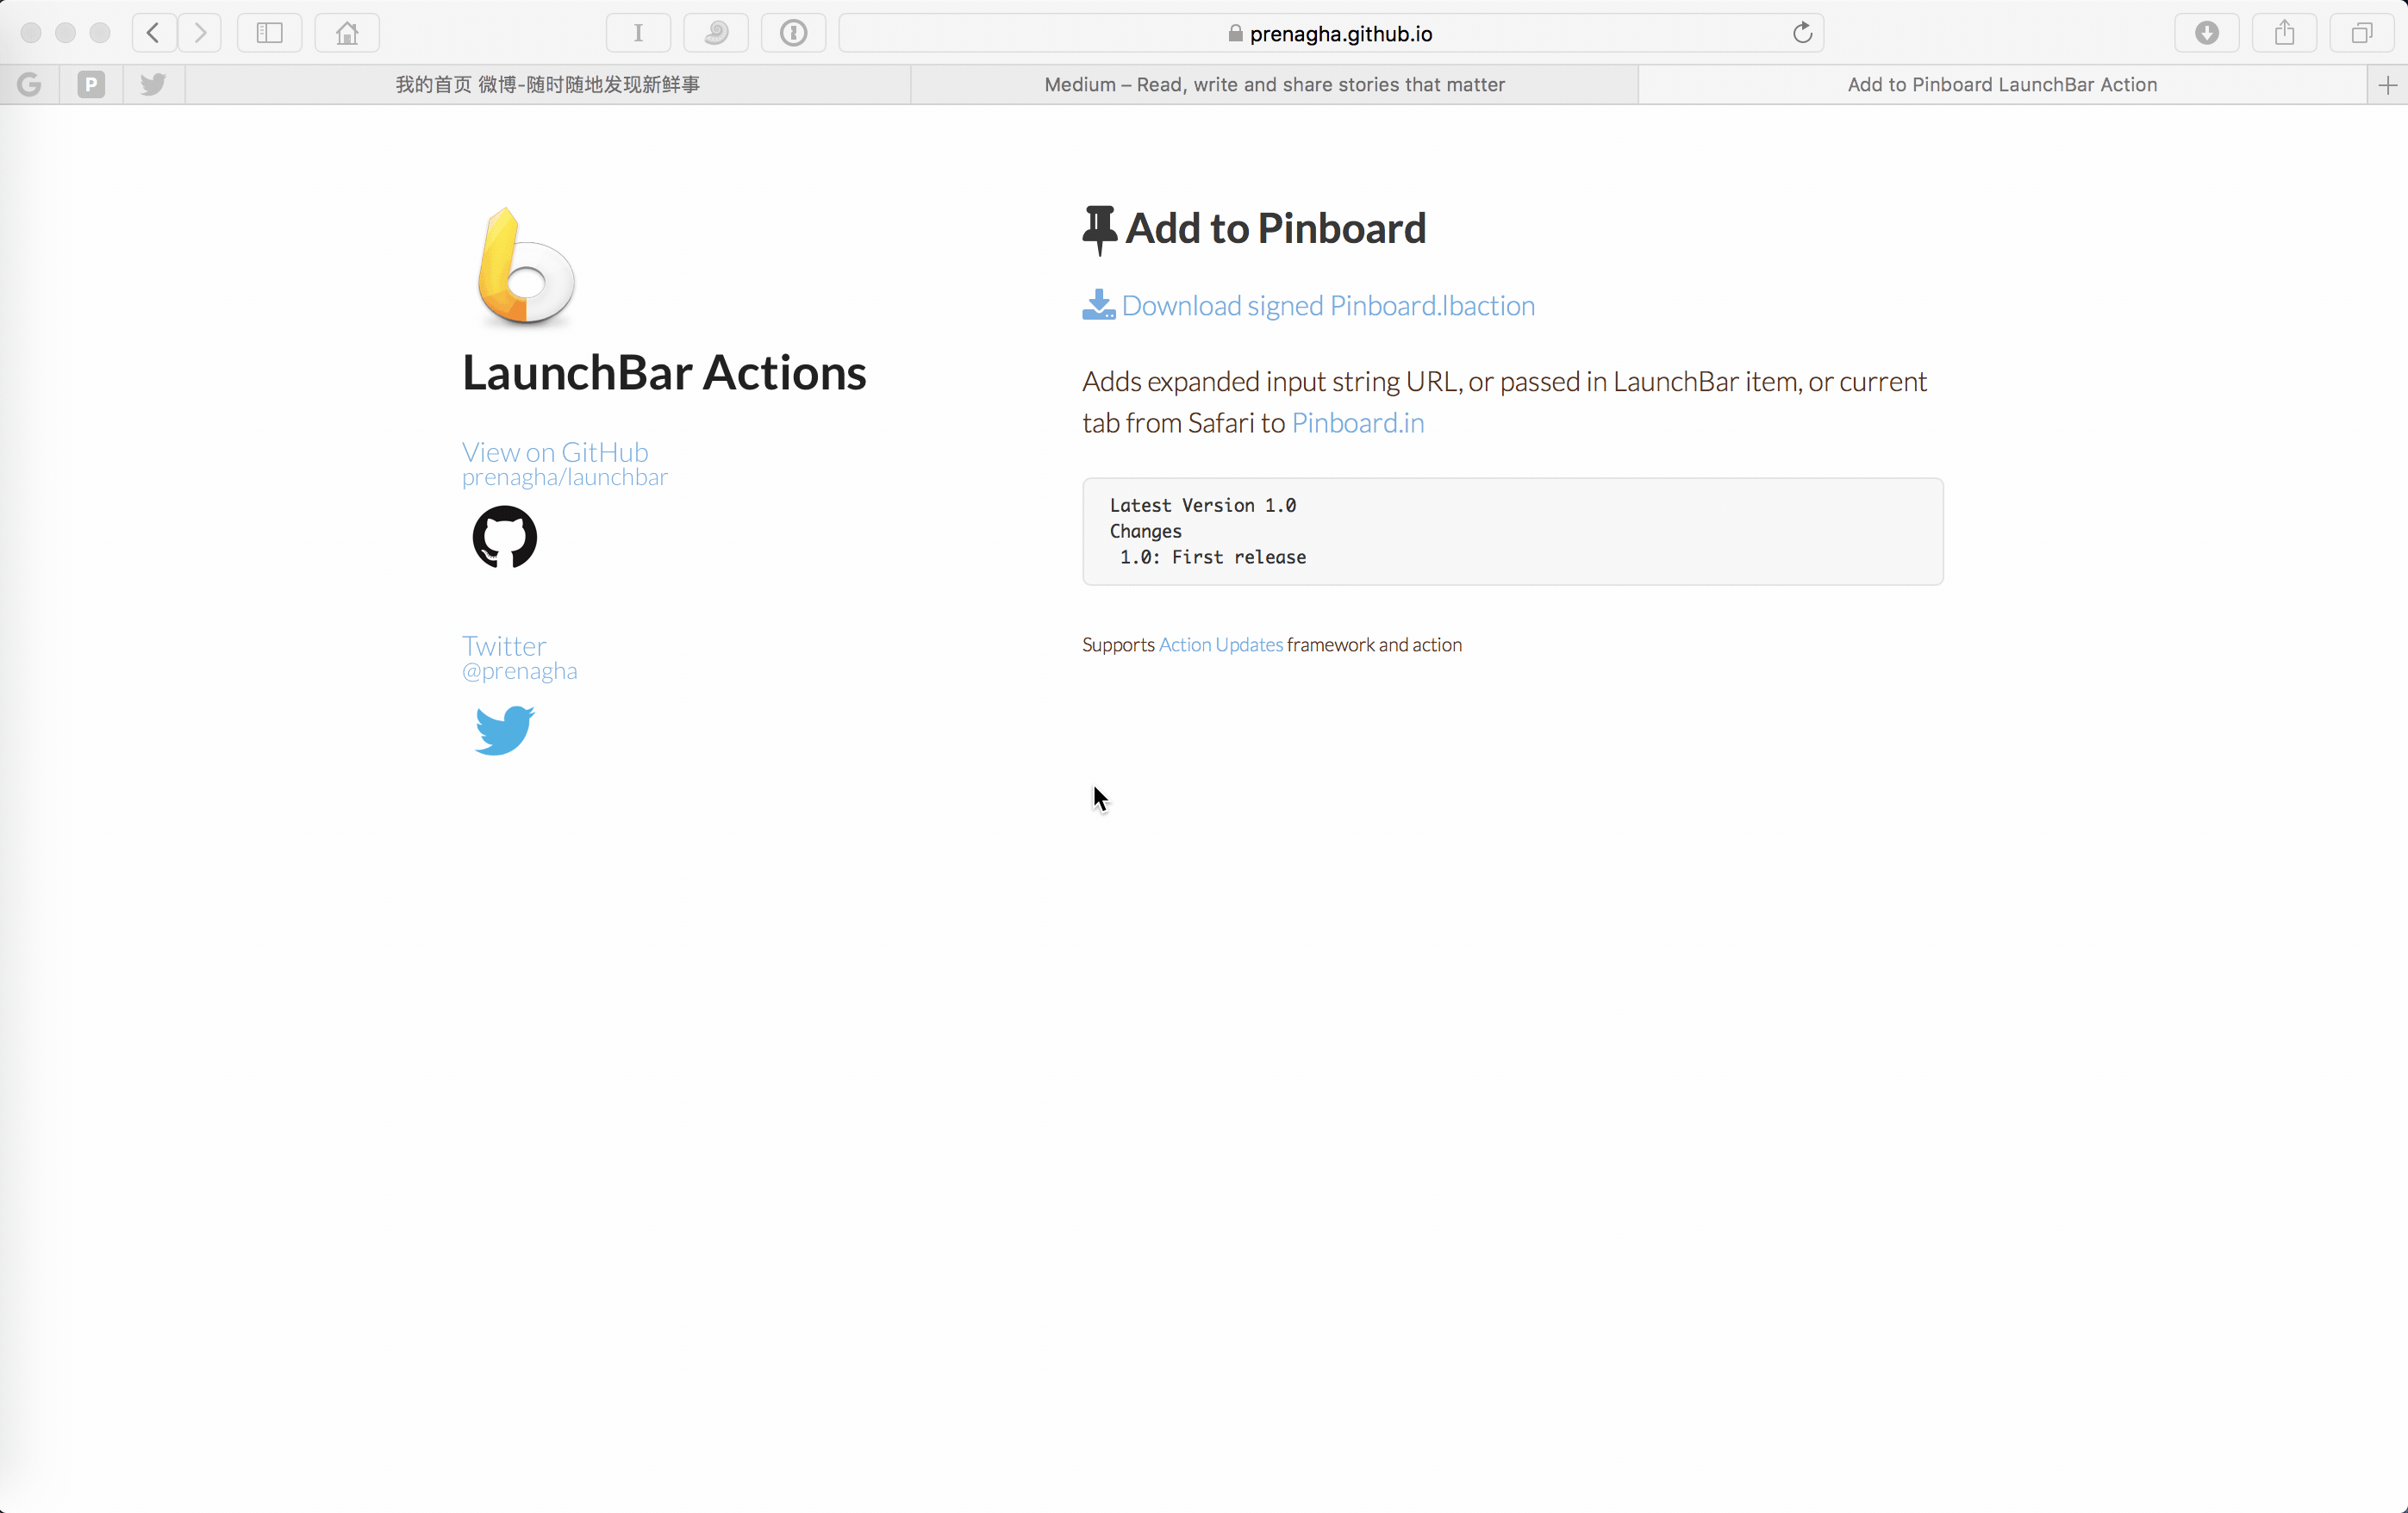This screenshot has width=2408, height=1513.
Task: Click the blue Twitter bird logo
Action: [505, 730]
